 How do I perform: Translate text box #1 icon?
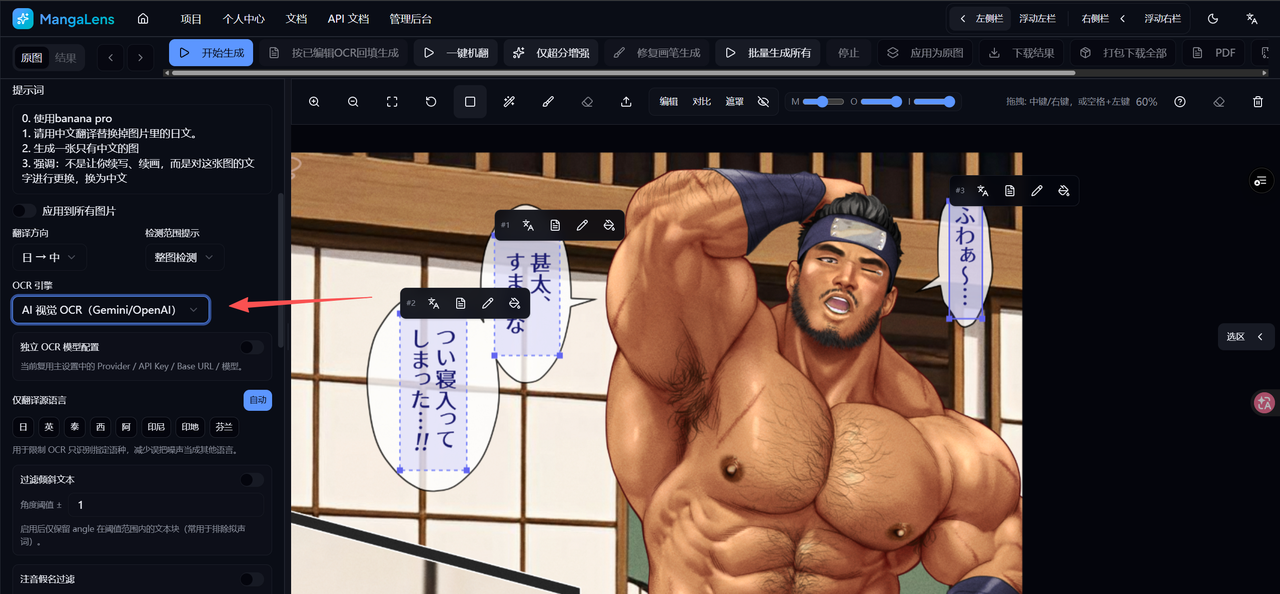(528, 225)
